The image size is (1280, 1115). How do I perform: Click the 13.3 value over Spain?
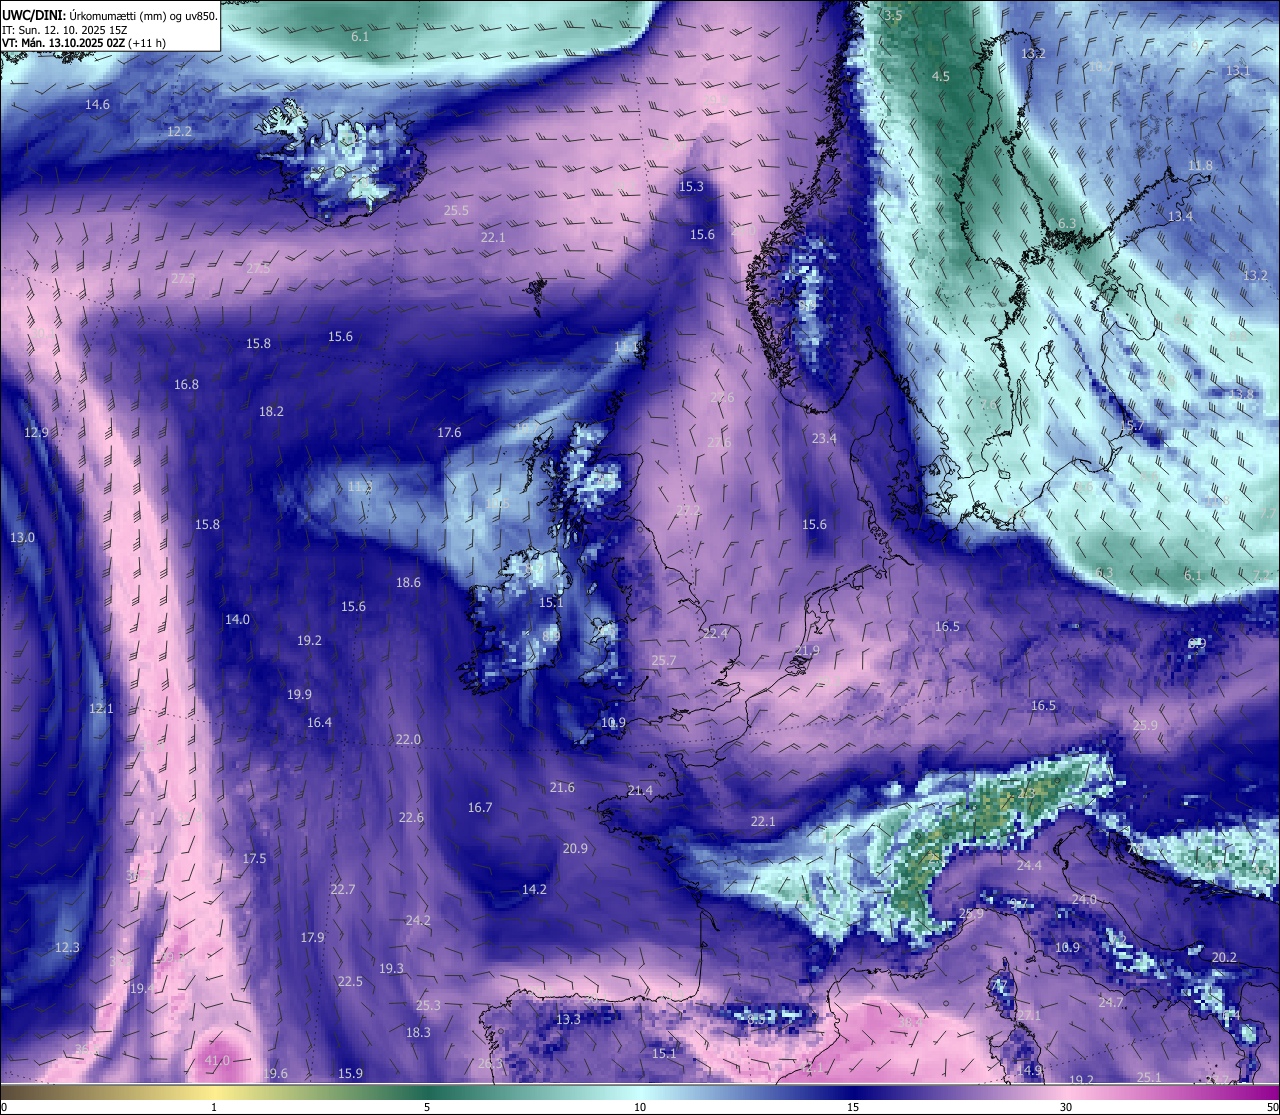[568, 1019]
